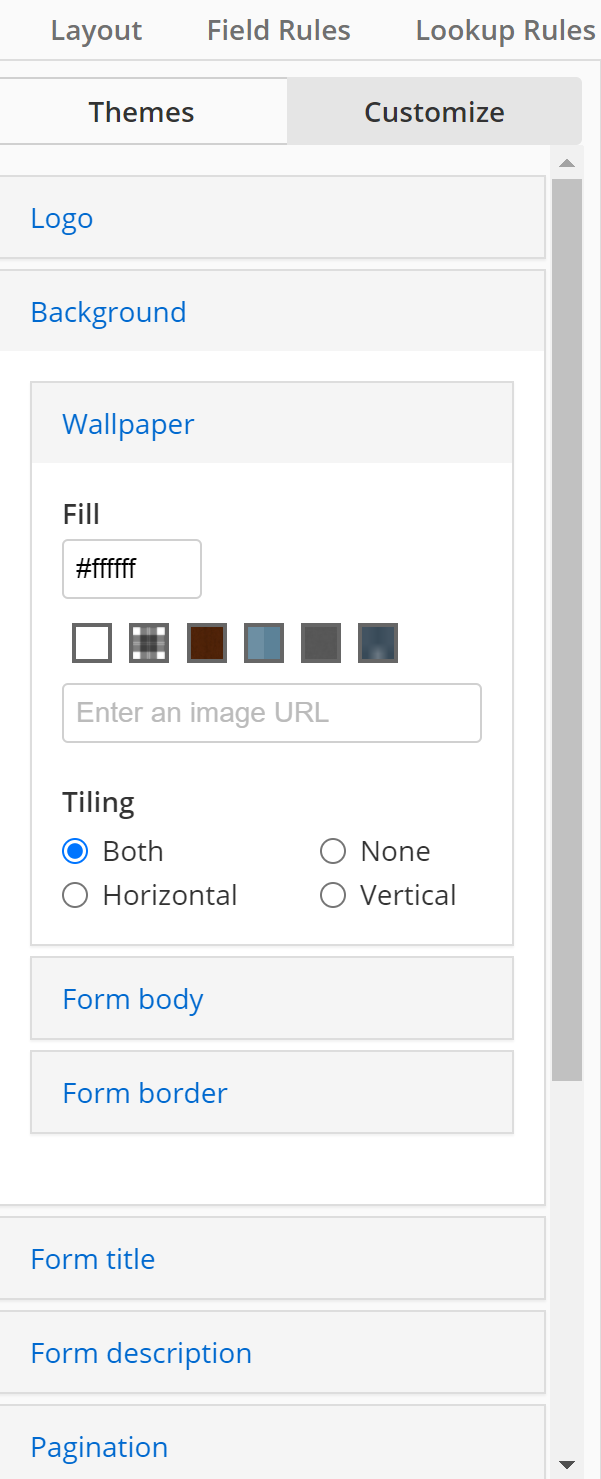Click the Fill hex color field
Image resolution: width=601 pixels, height=1479 pixels.
(x=132, y=569)
